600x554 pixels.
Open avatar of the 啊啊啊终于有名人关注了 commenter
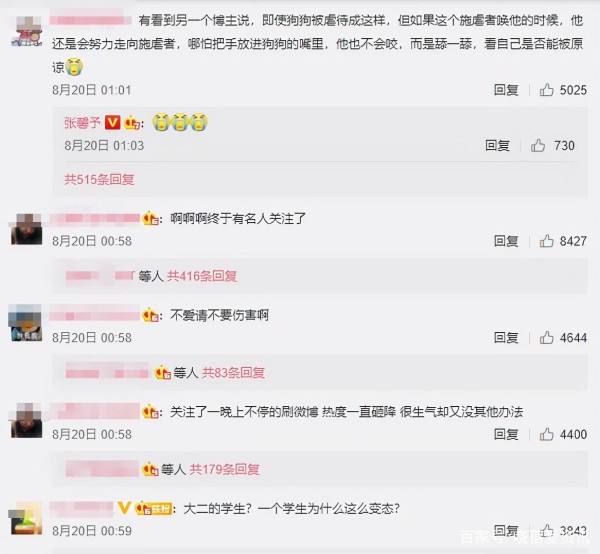(26, 229)
